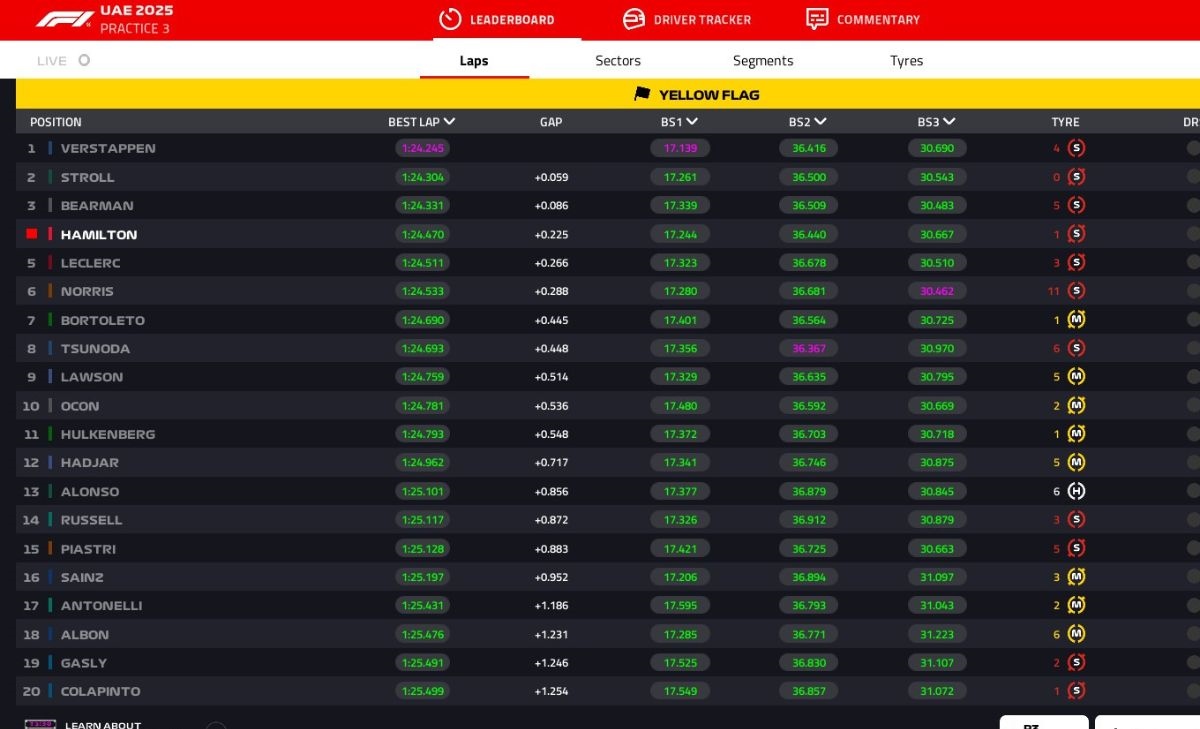Switch to the Tyres tab
This screenshot has width=1200, height=729.
pyautogui.click(x=906, y=61)
